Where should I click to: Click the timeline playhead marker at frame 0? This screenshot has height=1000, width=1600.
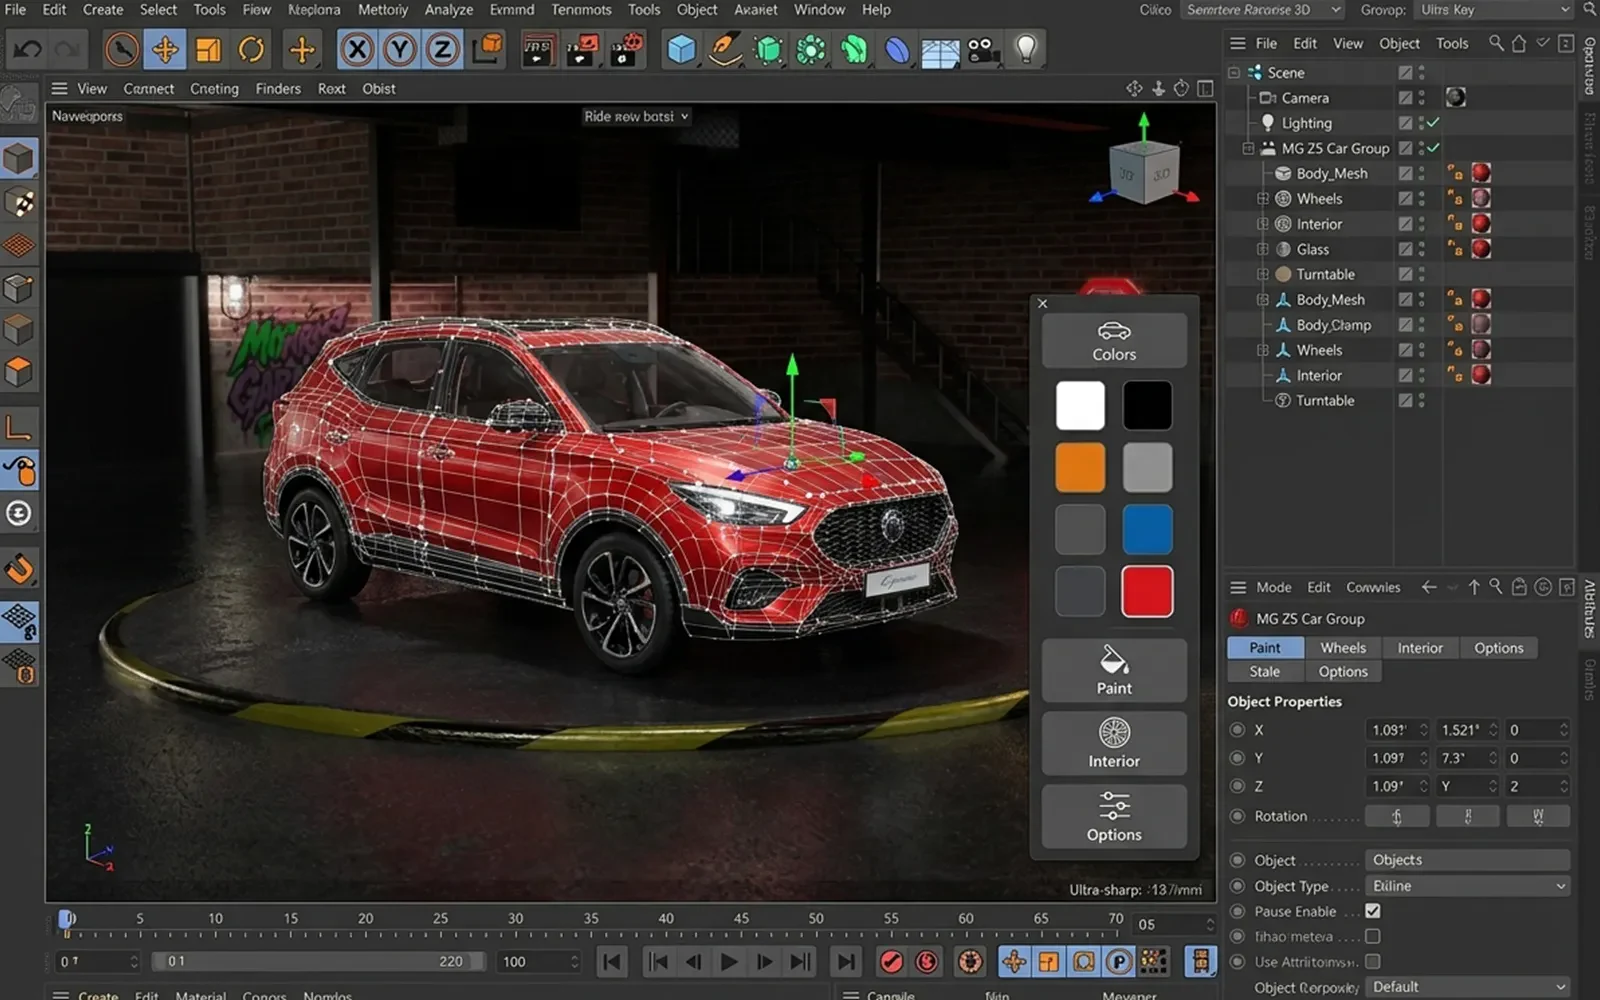(66, 920)
